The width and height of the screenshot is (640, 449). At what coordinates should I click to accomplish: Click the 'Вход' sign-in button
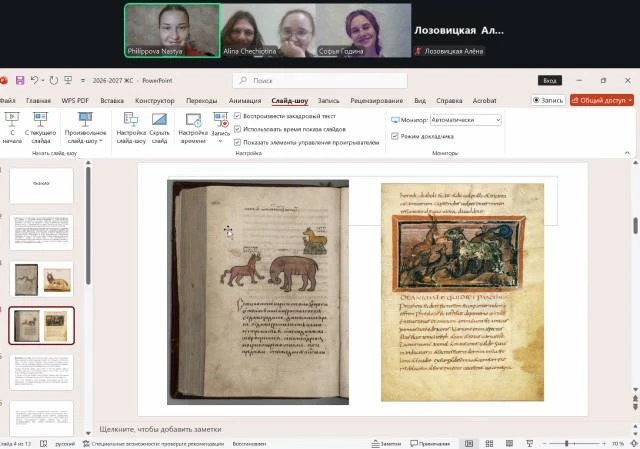point(550,80)
